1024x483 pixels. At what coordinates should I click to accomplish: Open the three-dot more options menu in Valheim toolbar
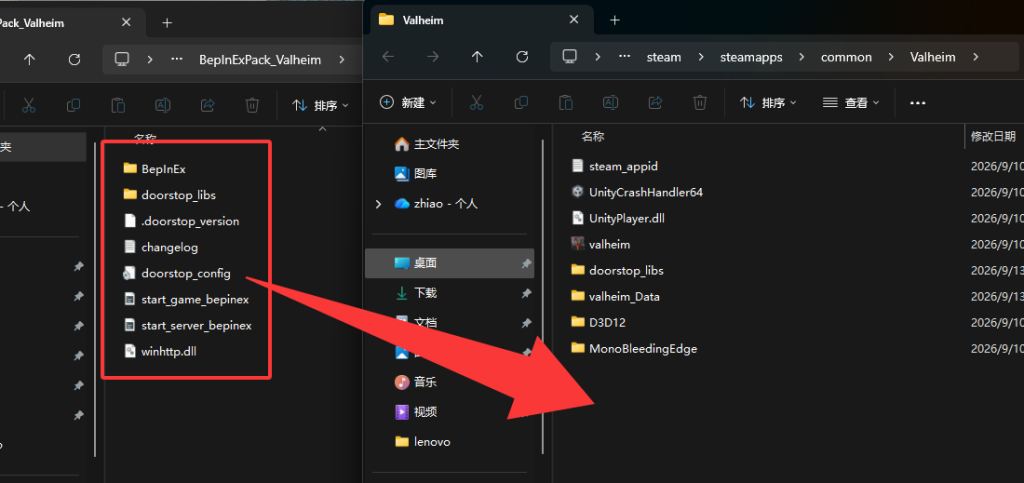(x=918, y=102)
